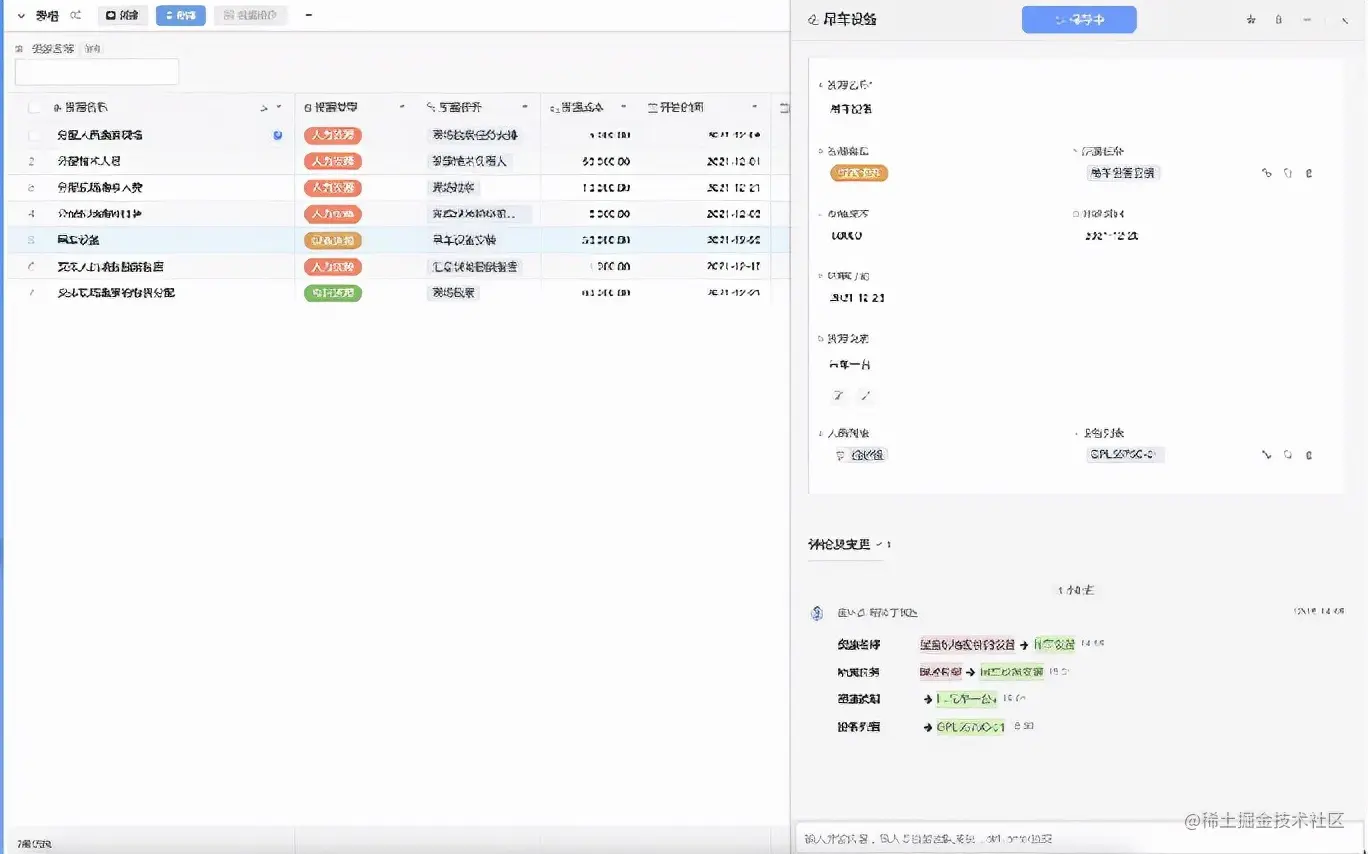Click the refresh icon beside the related task chip
Image resolution: width=1368 pixels, height=854 pixels.
[x=1288, y=173]
